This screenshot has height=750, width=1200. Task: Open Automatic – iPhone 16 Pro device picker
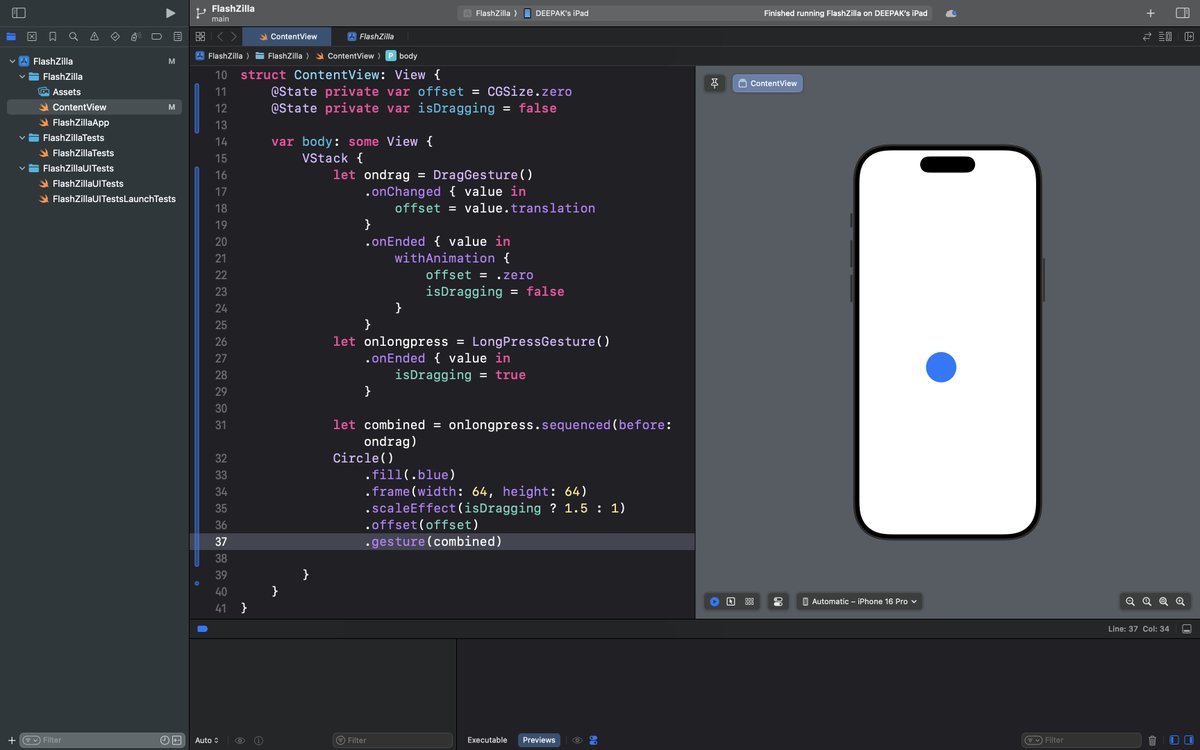click(860, 601)
